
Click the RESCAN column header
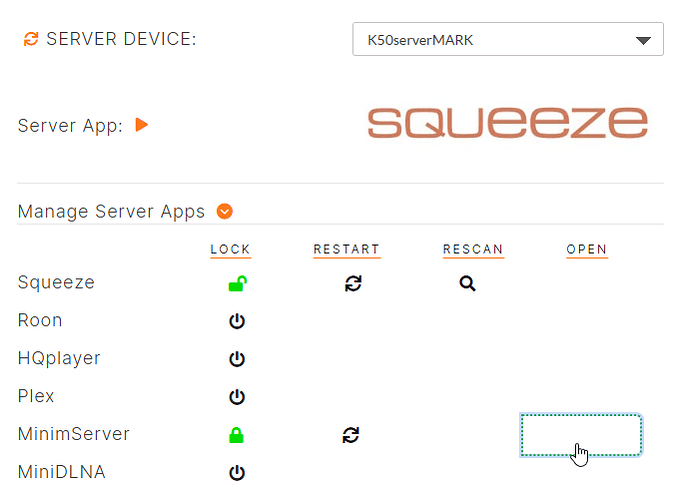(x=473, y=250)
